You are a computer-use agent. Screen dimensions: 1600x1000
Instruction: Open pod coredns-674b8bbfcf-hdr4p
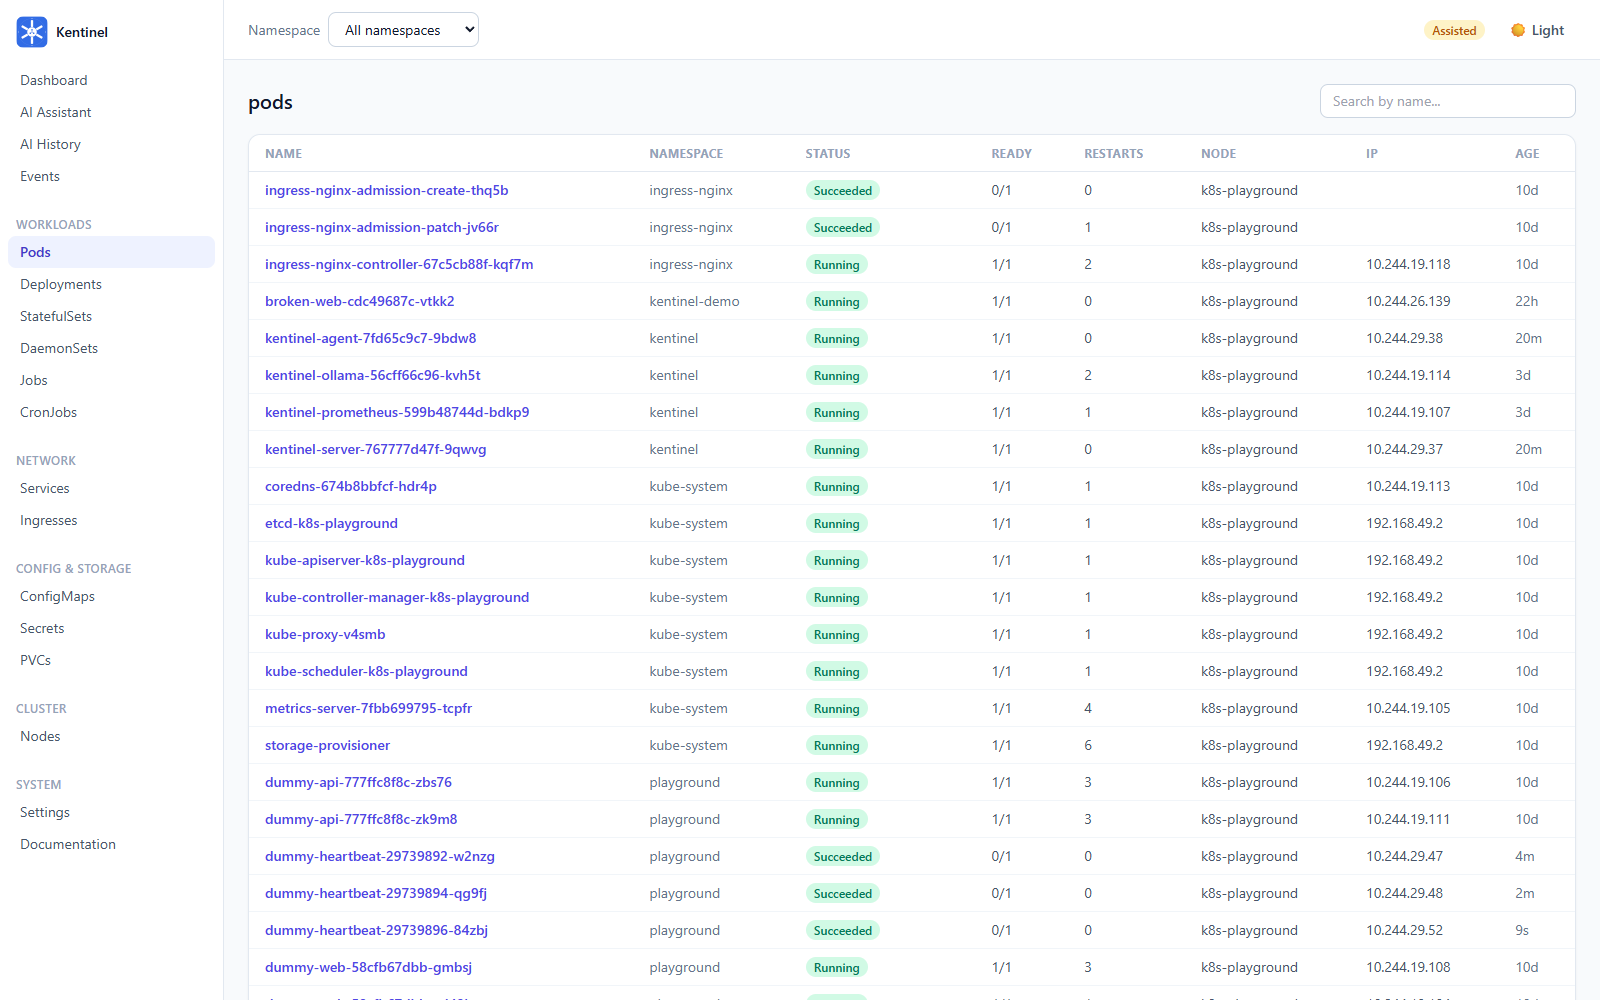pos(350,486)
